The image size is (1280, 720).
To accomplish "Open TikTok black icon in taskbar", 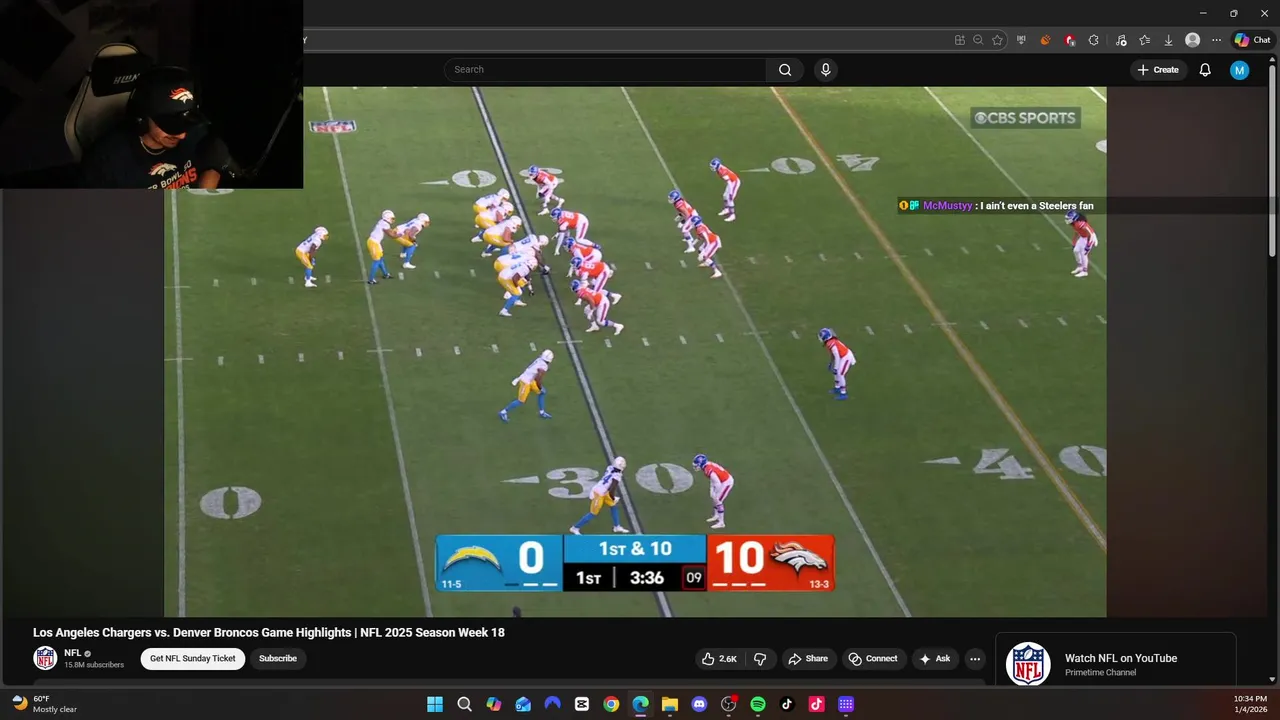I will (x=787, y=704).
